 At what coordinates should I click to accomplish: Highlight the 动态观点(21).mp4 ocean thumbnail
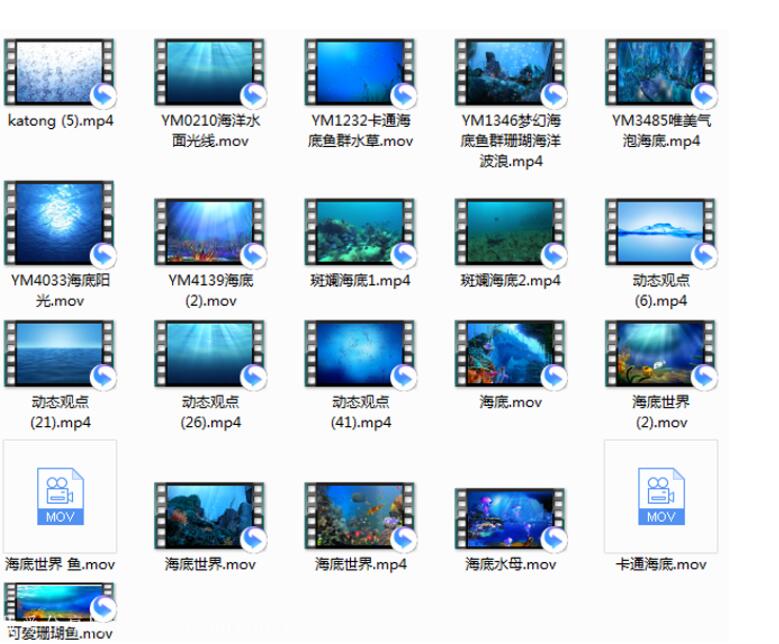click(60, 354)
